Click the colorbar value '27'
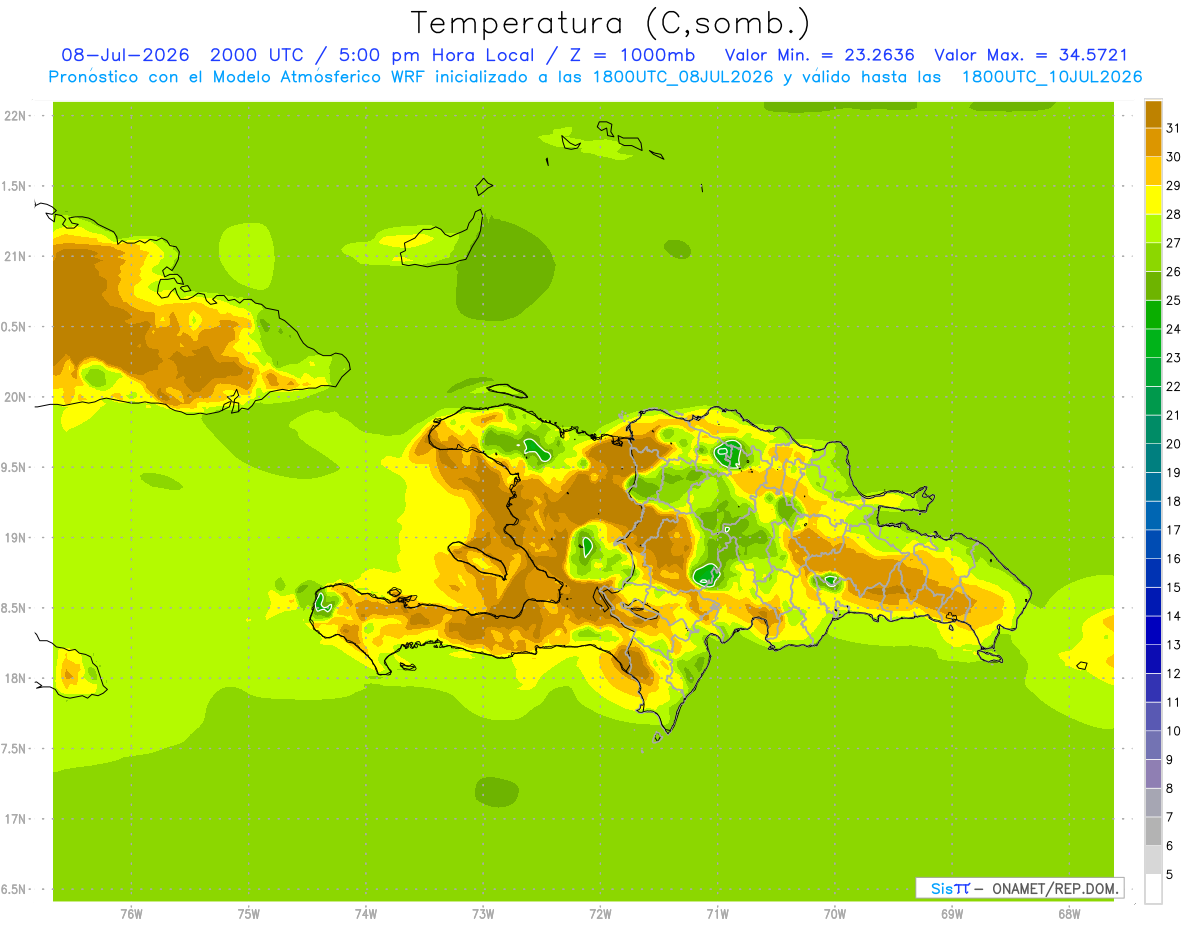Viewport: 1200px width, 927px height. [1173, 243]
